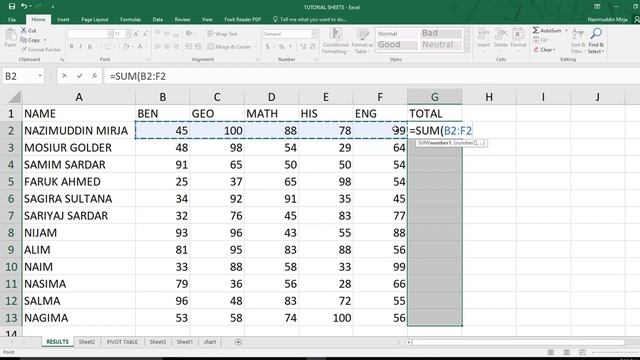Switch to the chart sheet tab
This screenshot has width=640, height=360.
click(x=210, y=342)
